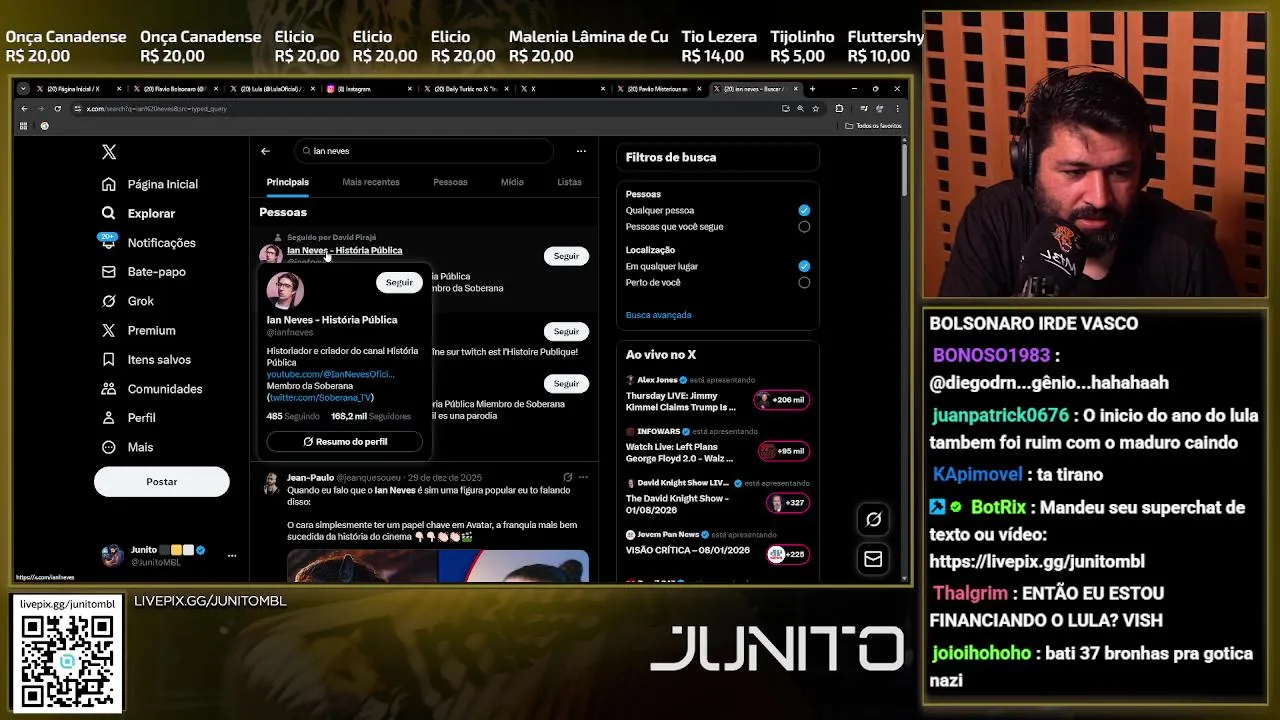The width and height of the screenshot is (1280, 720).
Task: Click Junito account switcher at sidebar bottom
Action: [x=169, y=556]
